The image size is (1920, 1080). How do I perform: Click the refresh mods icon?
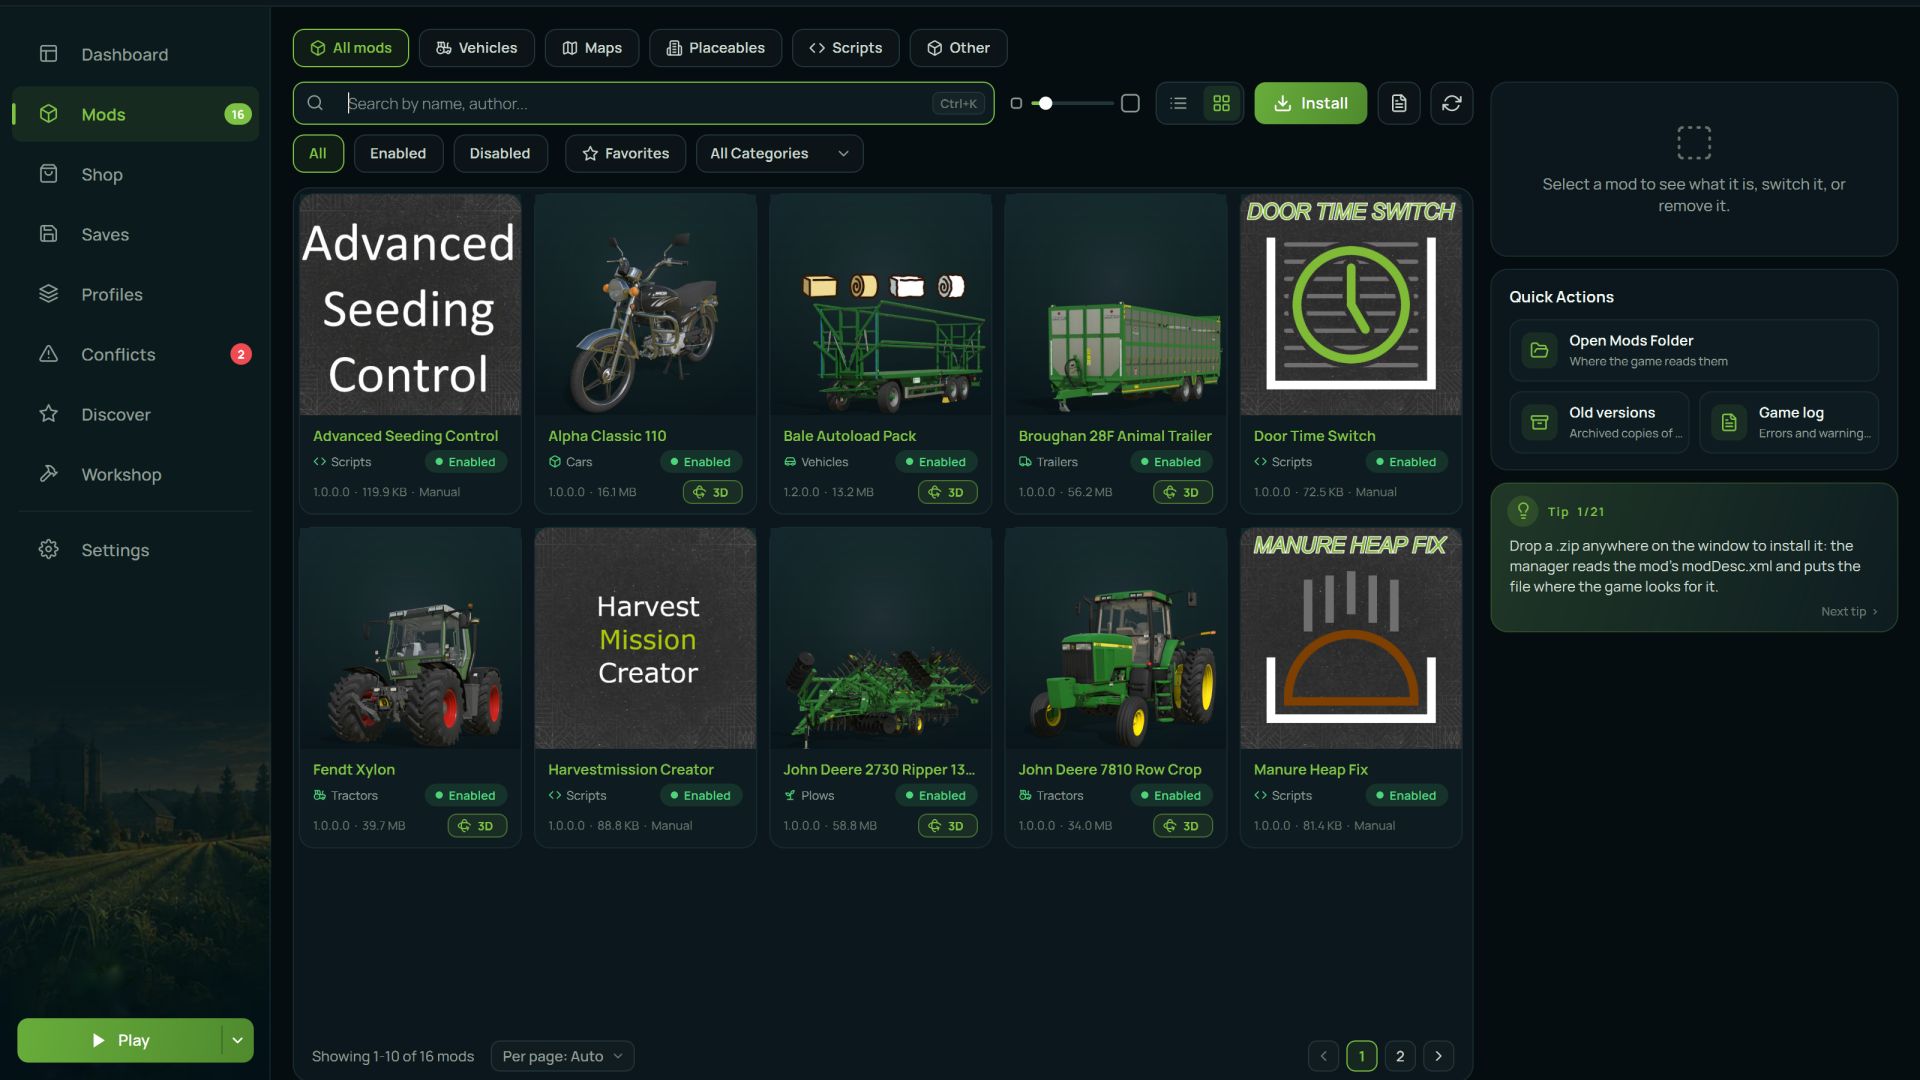pyautogui.click(x=1451, y=103)
